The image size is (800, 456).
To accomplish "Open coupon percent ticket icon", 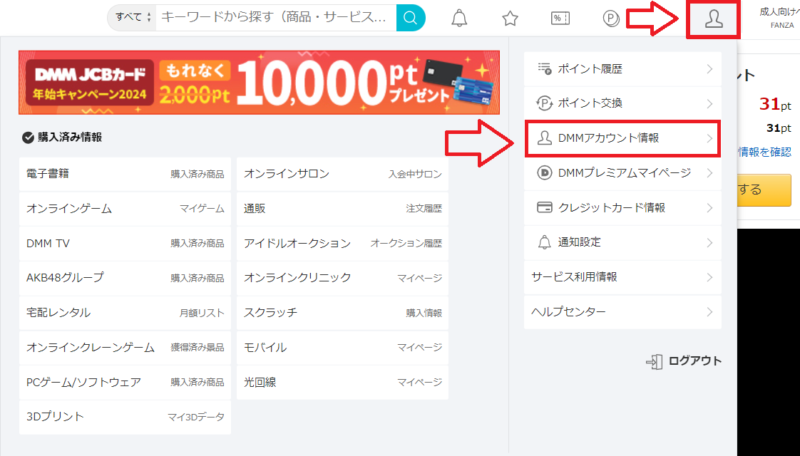I will pos(560,19).
